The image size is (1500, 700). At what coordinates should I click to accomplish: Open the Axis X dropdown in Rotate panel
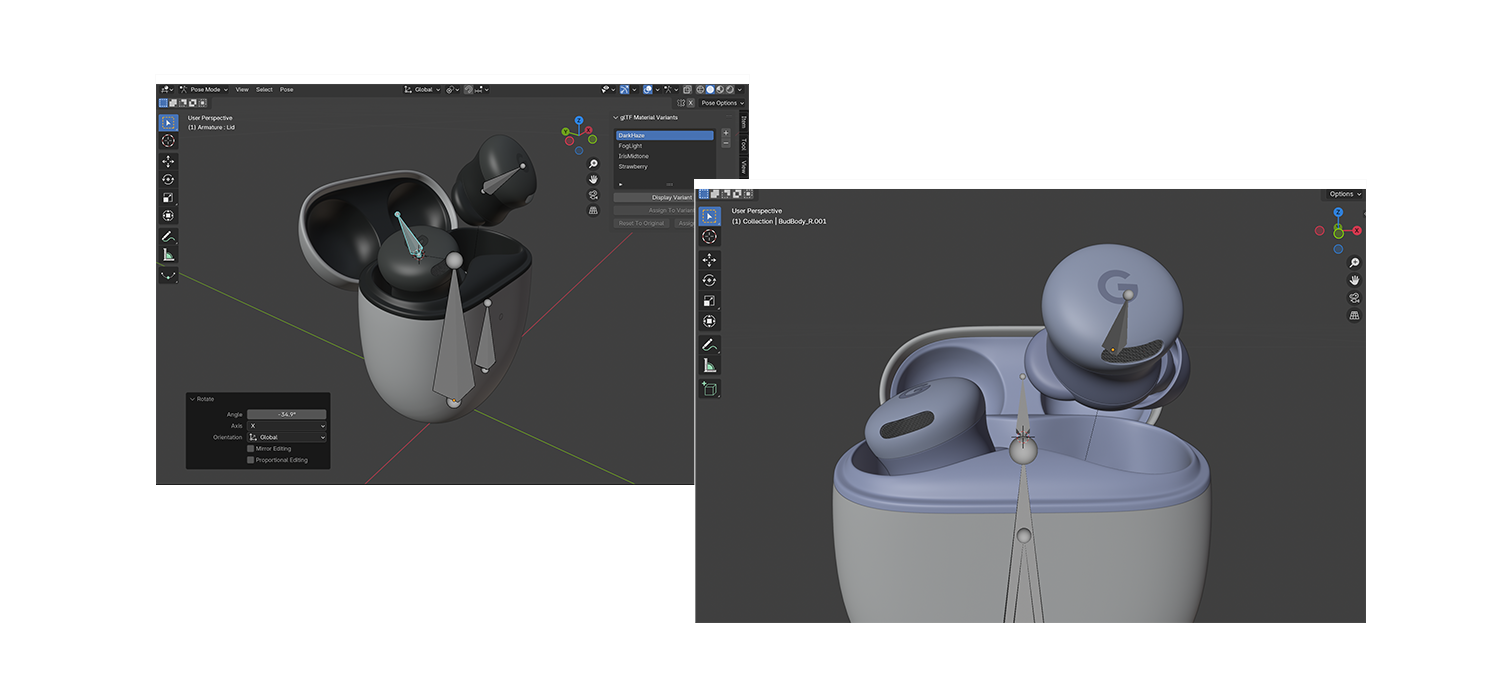286,426
